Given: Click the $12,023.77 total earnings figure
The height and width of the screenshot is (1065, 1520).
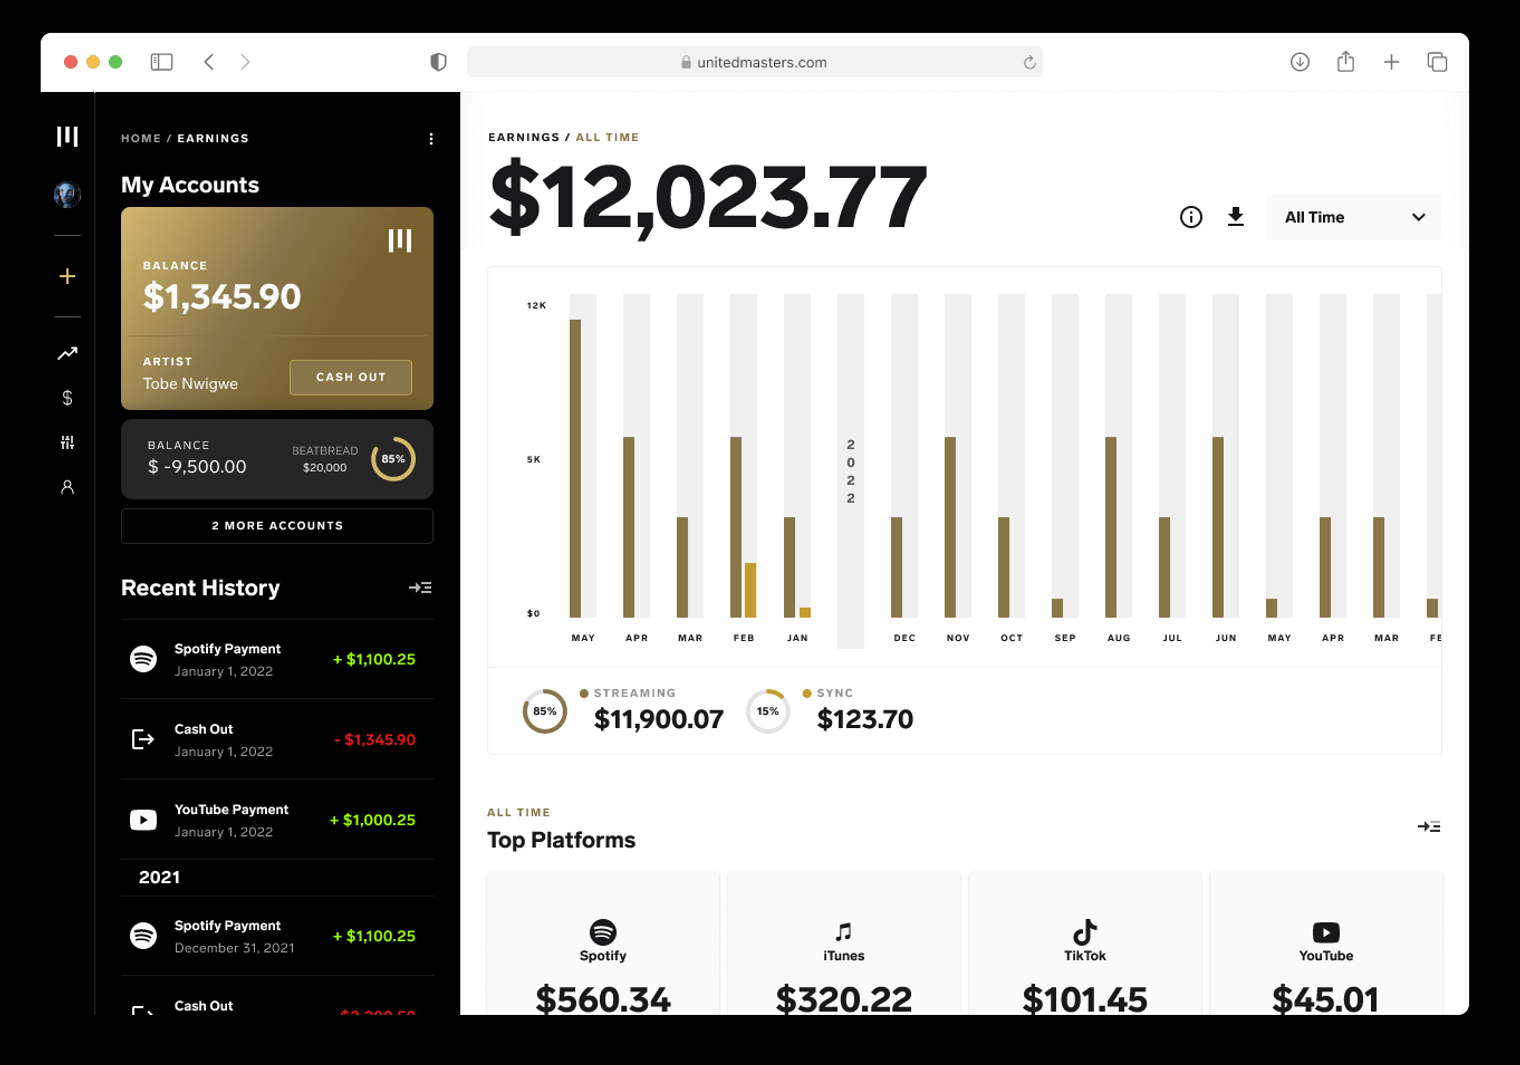Looking at the screenshot, I should tap(708, 198).
